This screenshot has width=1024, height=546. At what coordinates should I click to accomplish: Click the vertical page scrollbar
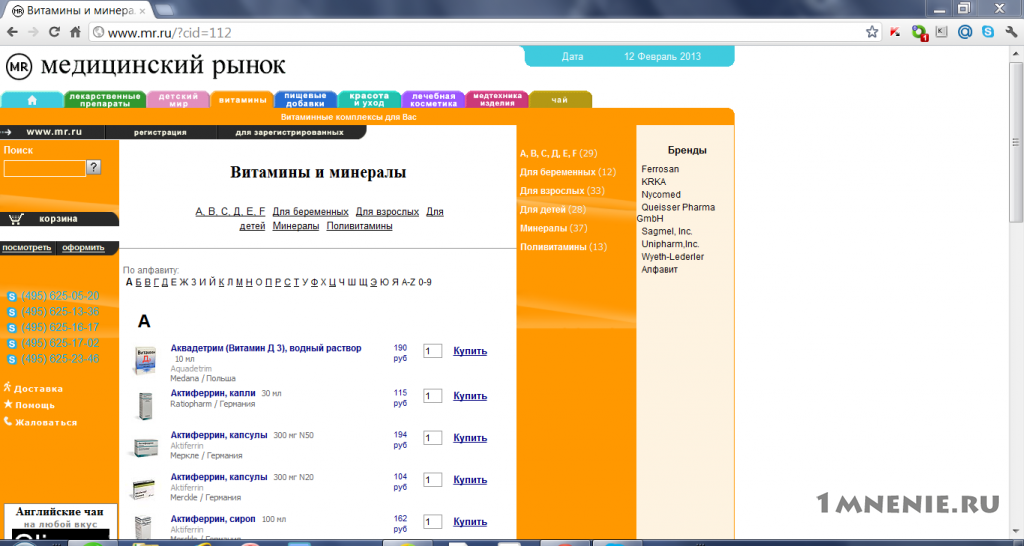1016,142
